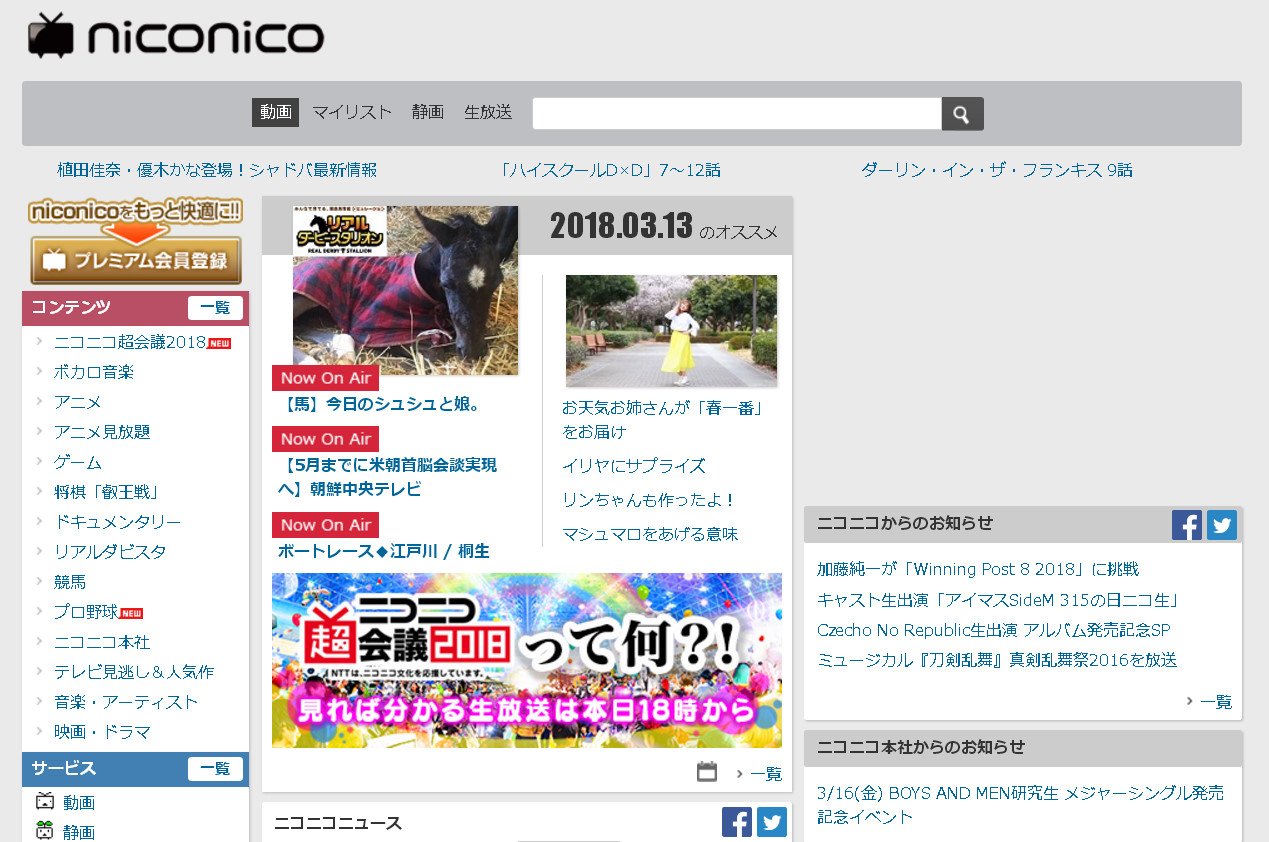Click the プレミアム会員登録 button
1269x842 pixels.
click(136, 260)
